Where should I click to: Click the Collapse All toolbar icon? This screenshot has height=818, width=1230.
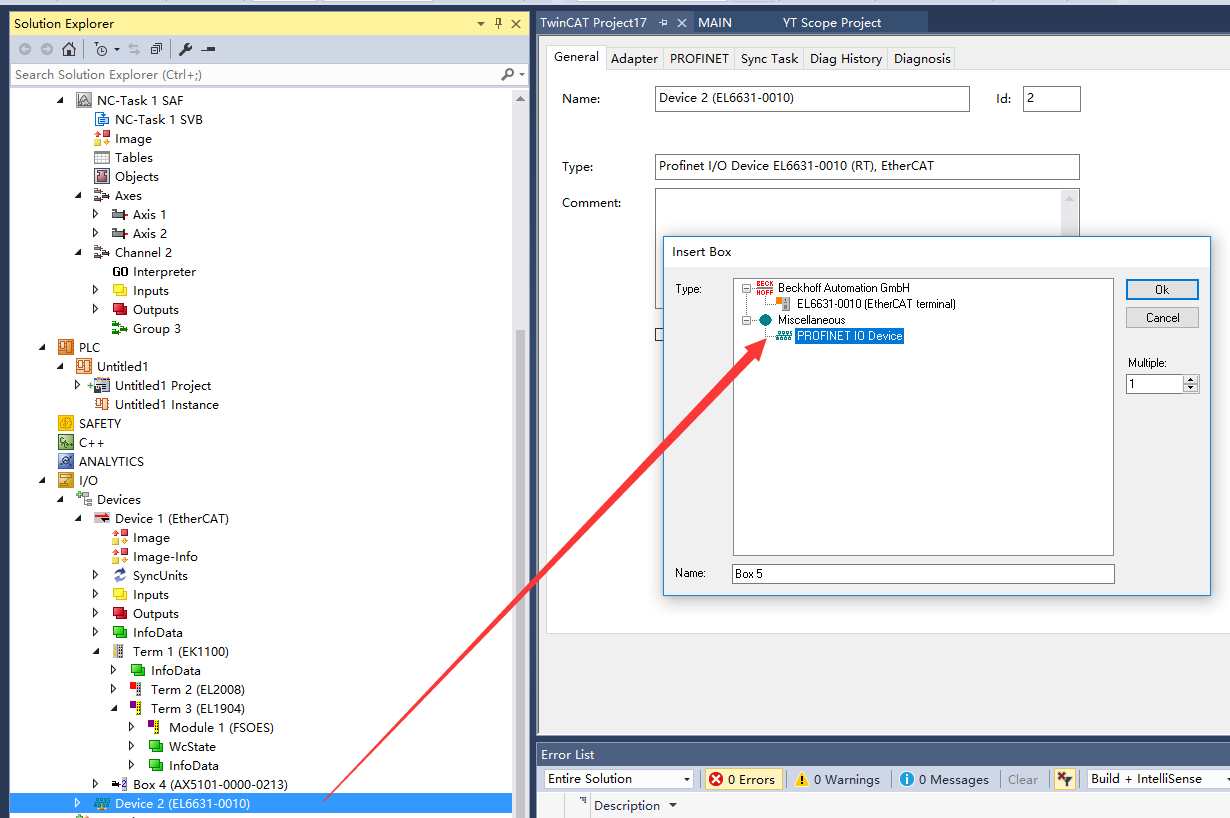pos(156,49)
